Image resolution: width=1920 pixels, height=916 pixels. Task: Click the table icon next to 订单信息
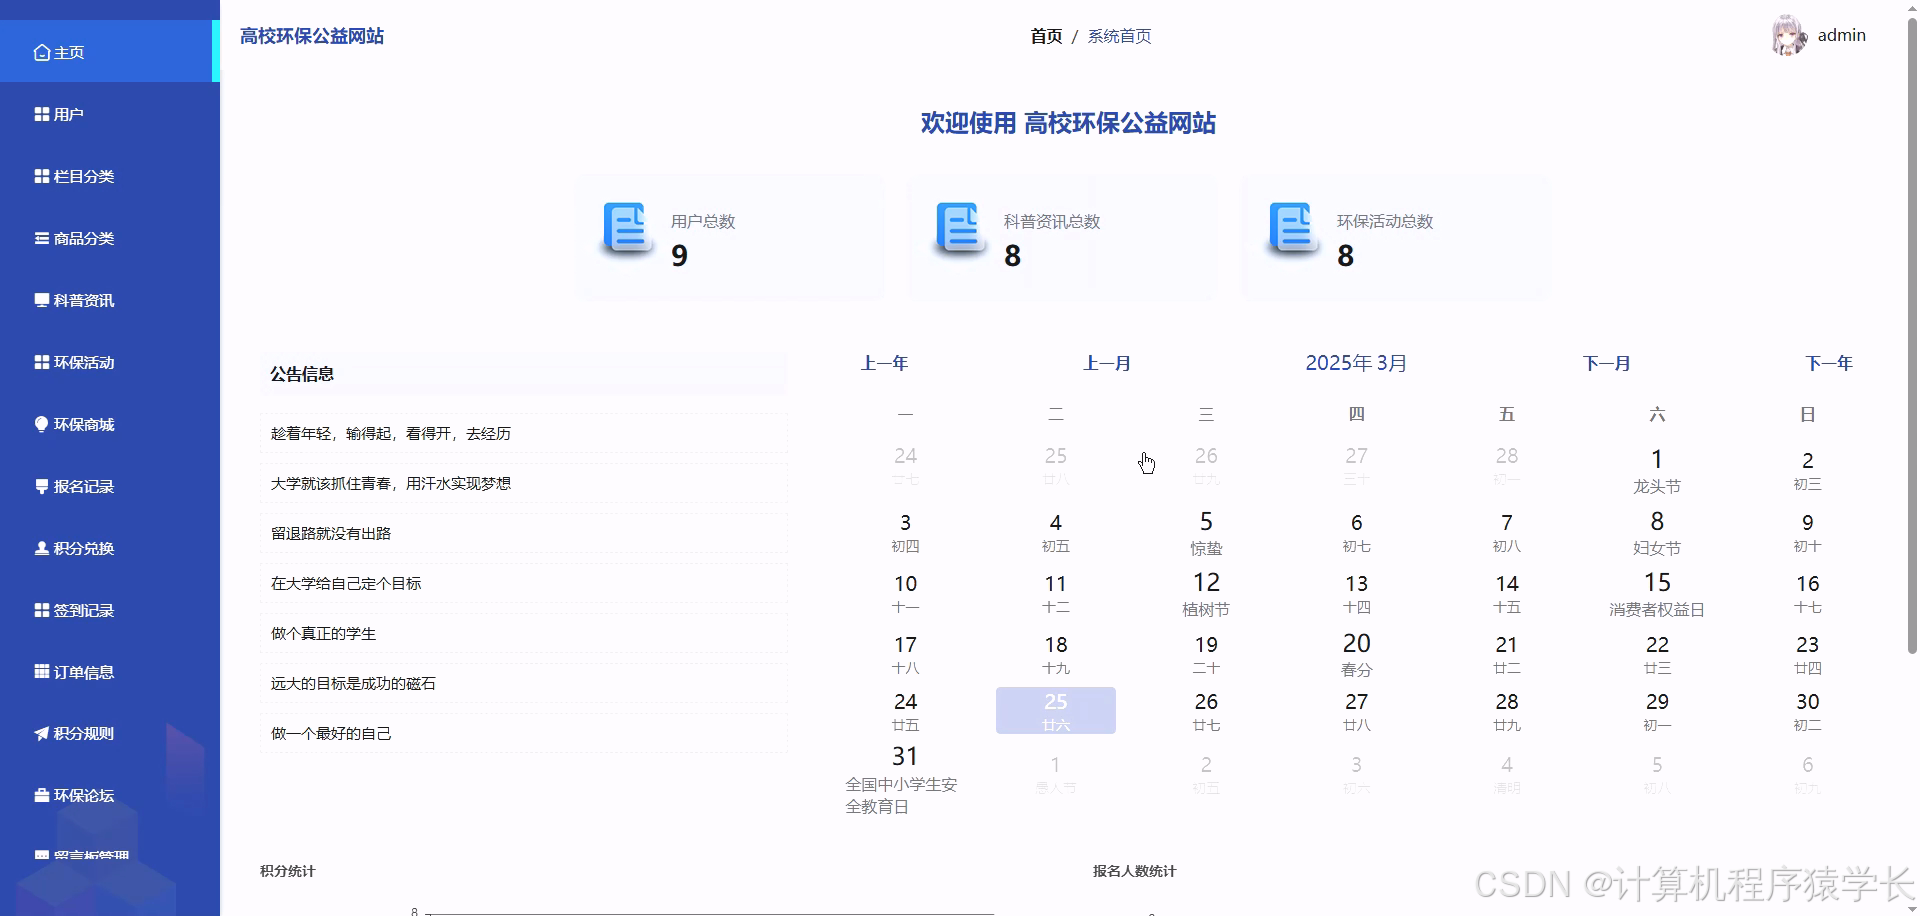[42, 672]
